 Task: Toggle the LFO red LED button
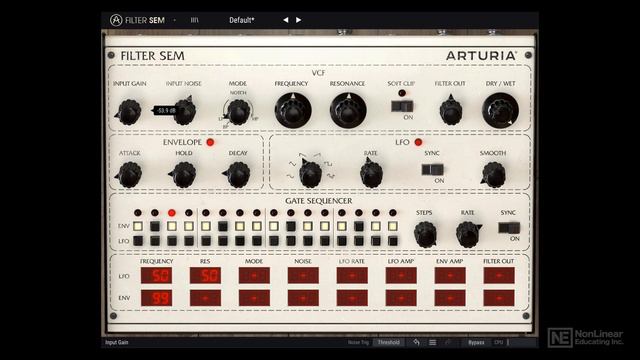coord(418,142)
